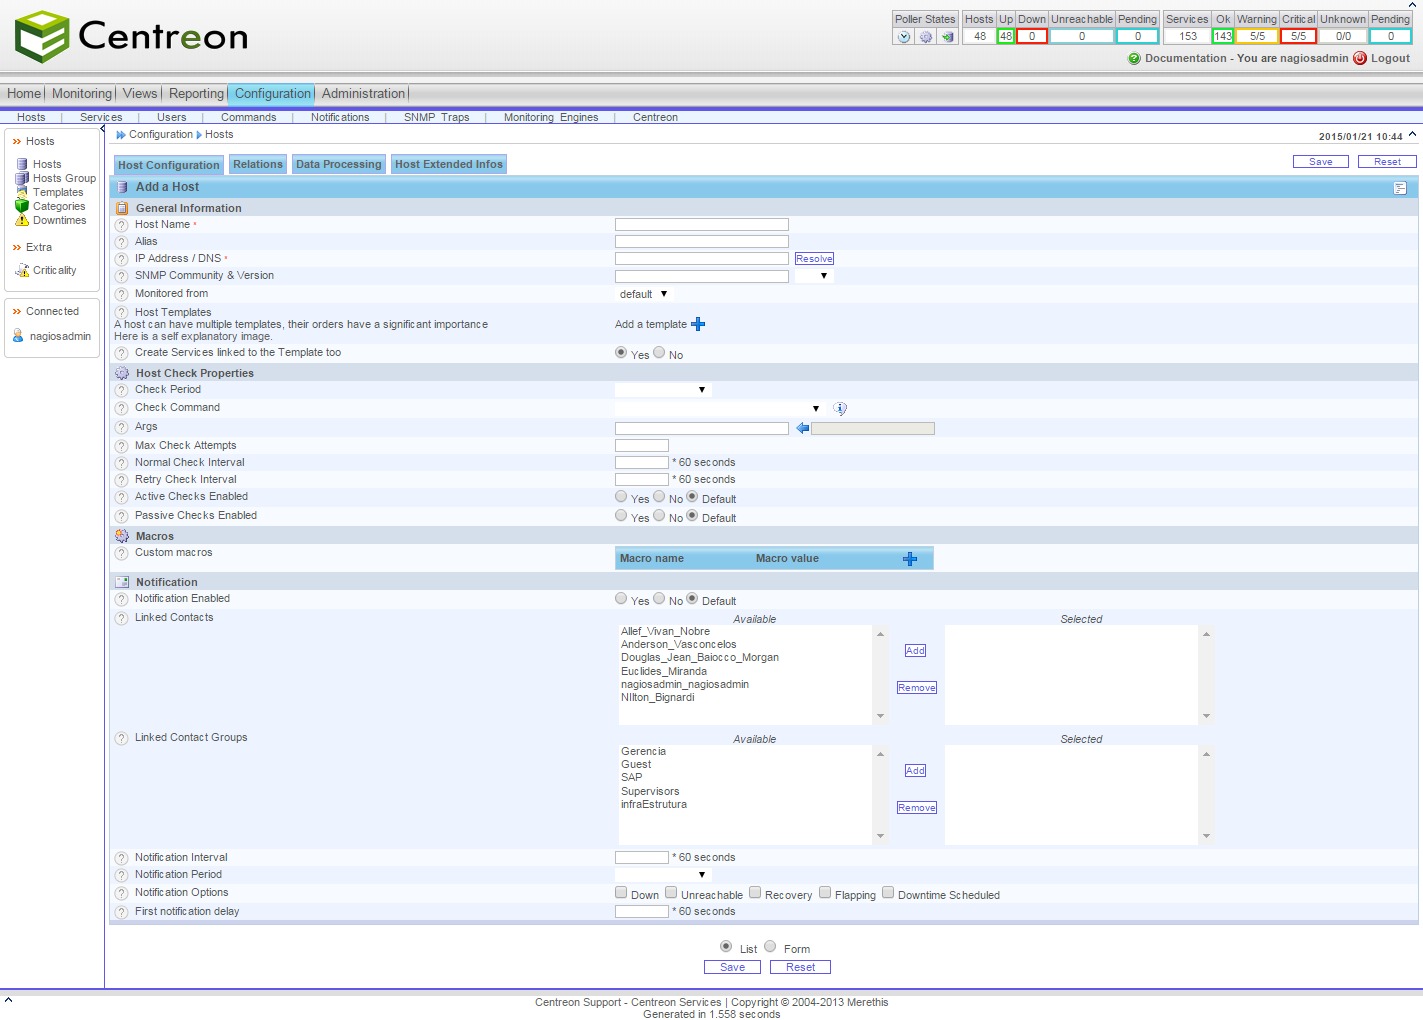The image size is (1423, 1020).
Task: Switch to the Relations tab
Action: [258, 164]
